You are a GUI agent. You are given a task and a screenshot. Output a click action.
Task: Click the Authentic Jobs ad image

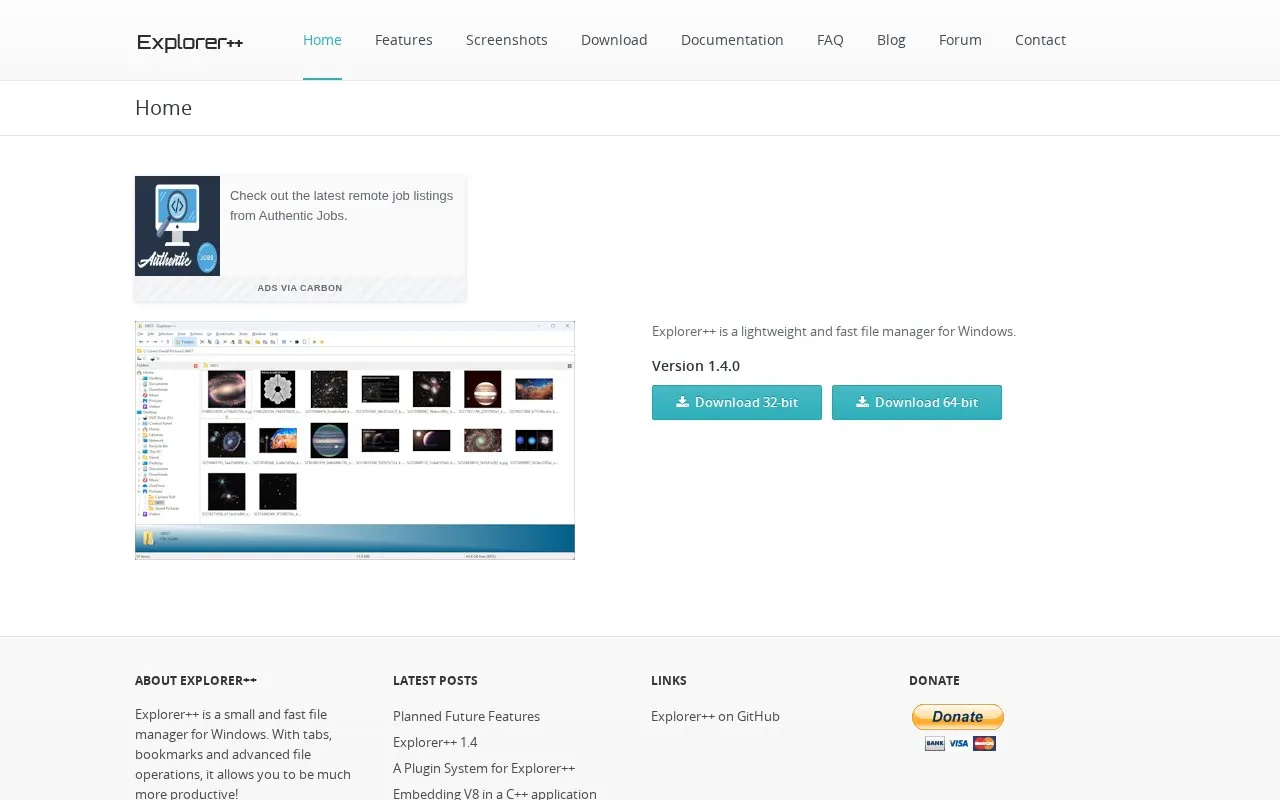(177, 226)
